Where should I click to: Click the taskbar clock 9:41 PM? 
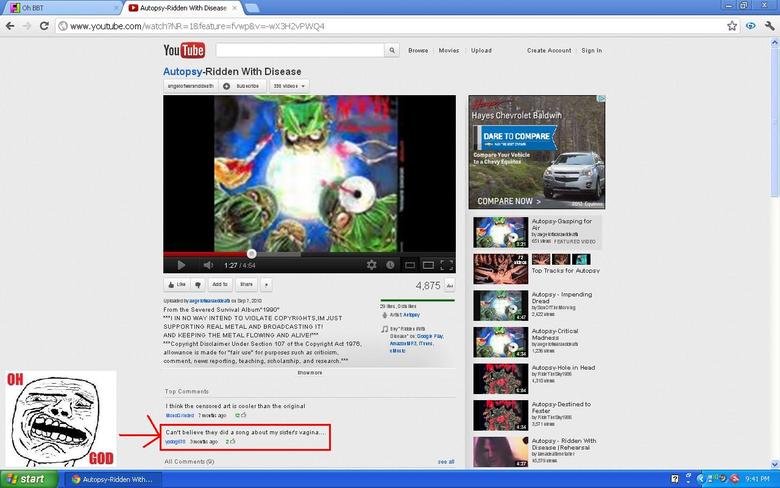(x=757, y=479)
